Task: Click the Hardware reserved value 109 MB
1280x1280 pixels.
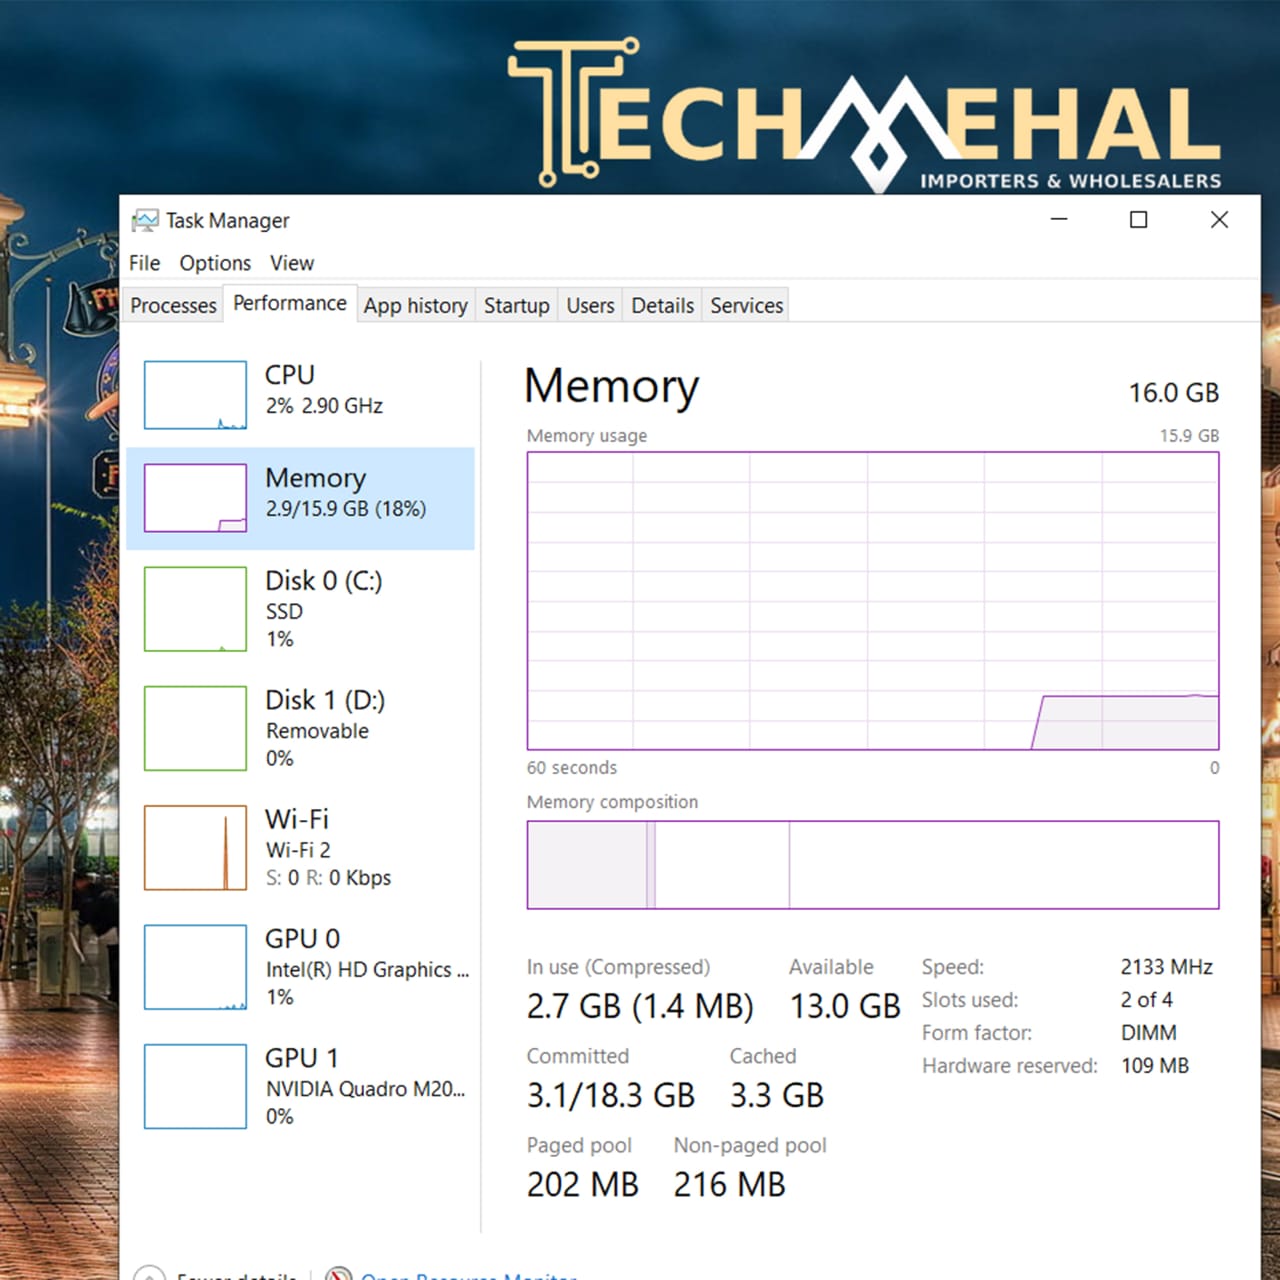Action: coord(1154,1066)
